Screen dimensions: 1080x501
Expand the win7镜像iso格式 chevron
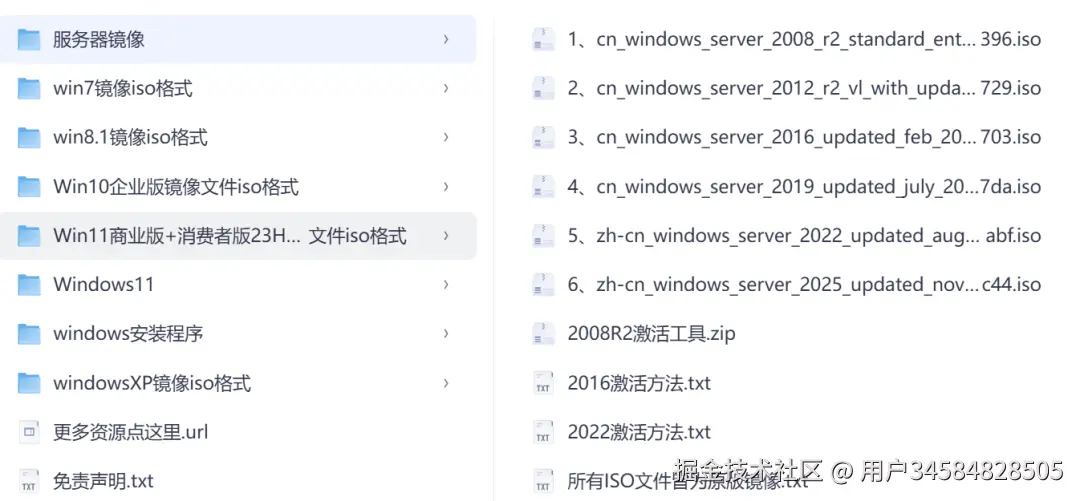[x=446, y=88]
